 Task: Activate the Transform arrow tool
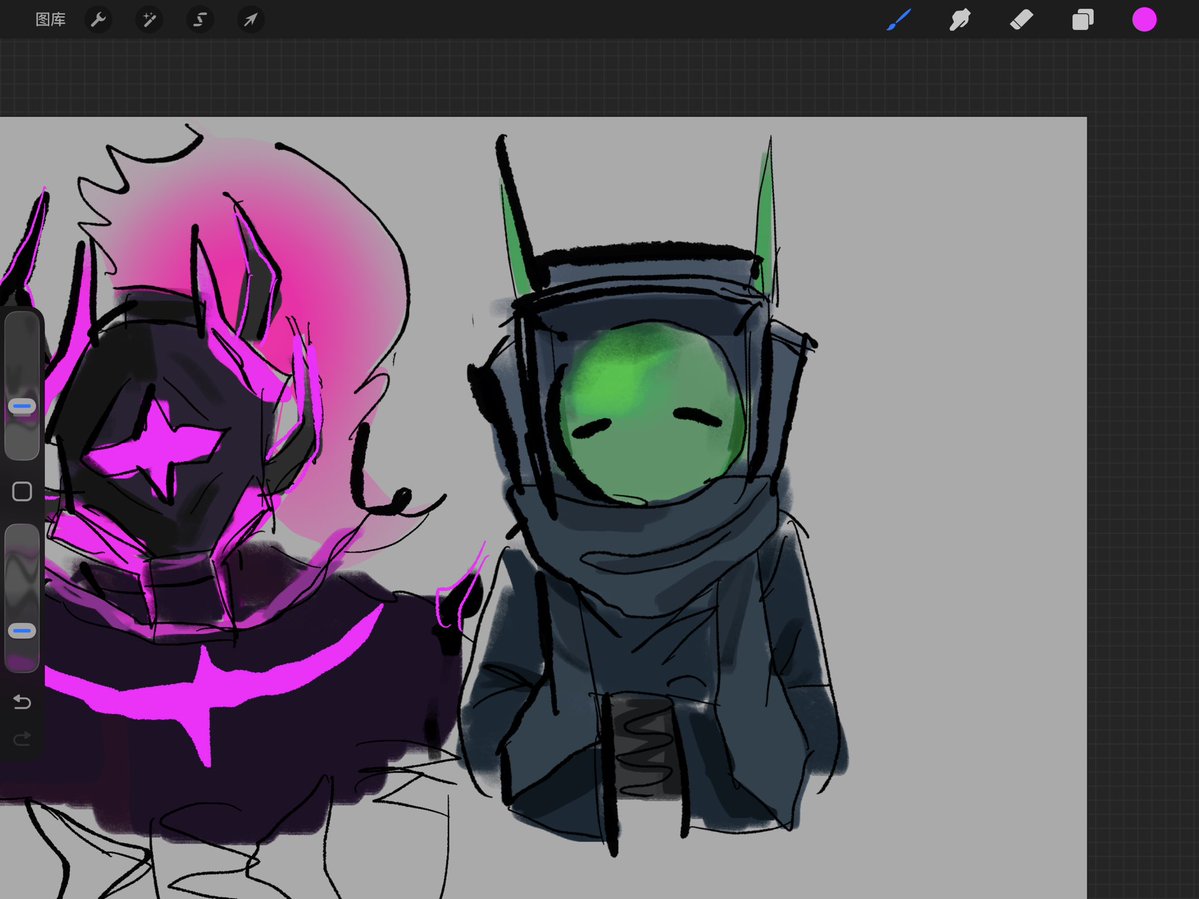251,20
